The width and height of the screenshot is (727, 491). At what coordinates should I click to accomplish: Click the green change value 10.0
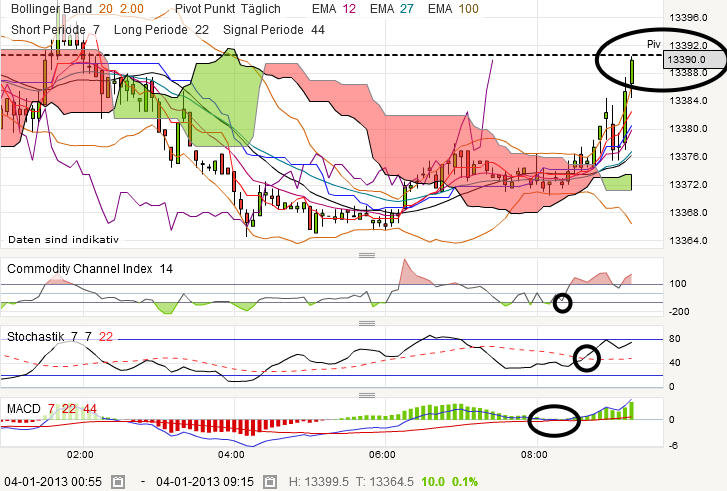(433, 482)
